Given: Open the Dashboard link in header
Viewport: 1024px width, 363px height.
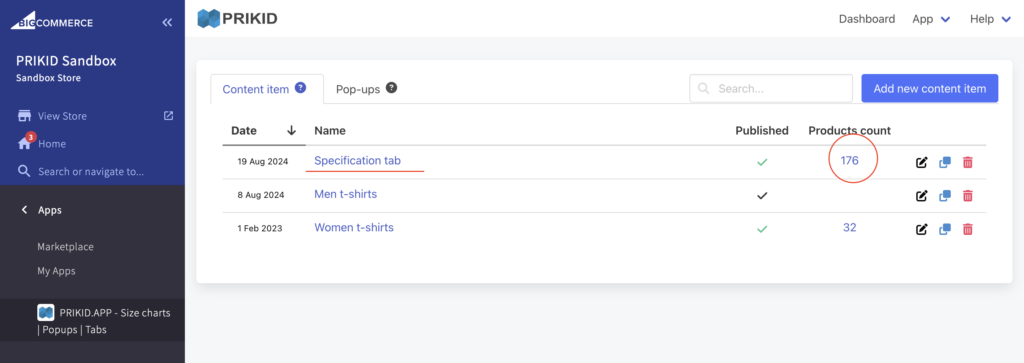Looking at the screenshot, I should point(867,19).
